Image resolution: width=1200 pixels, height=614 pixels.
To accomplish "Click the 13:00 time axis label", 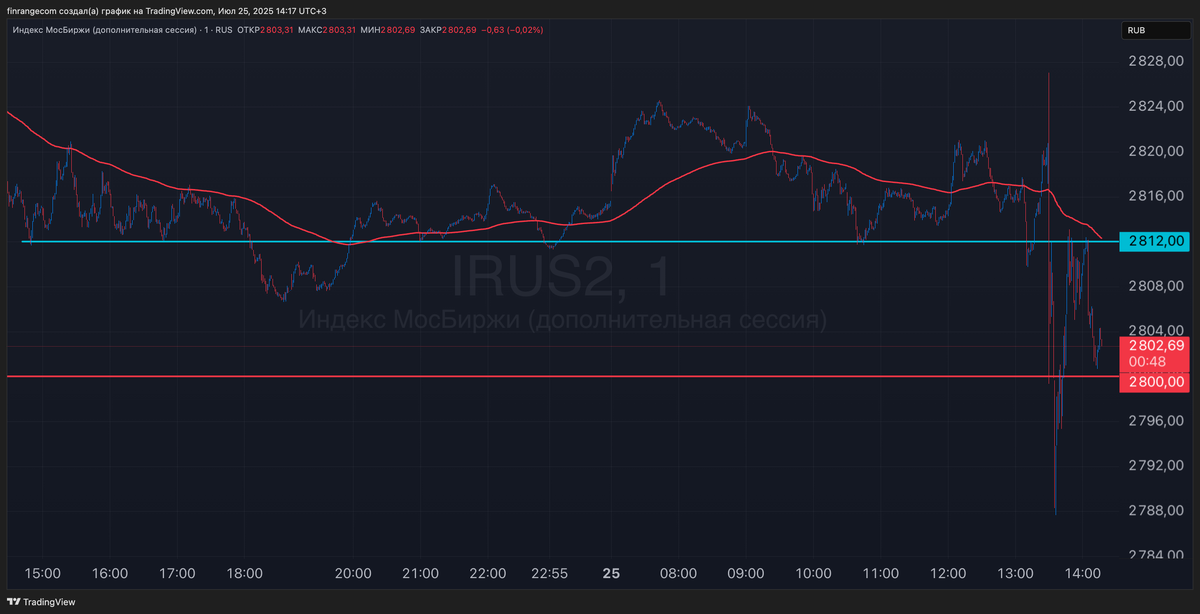I will (1016, 574).
